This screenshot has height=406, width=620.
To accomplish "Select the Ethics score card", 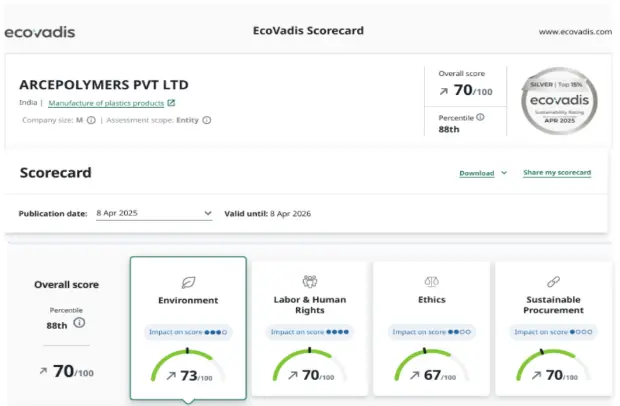I will 431,330.
